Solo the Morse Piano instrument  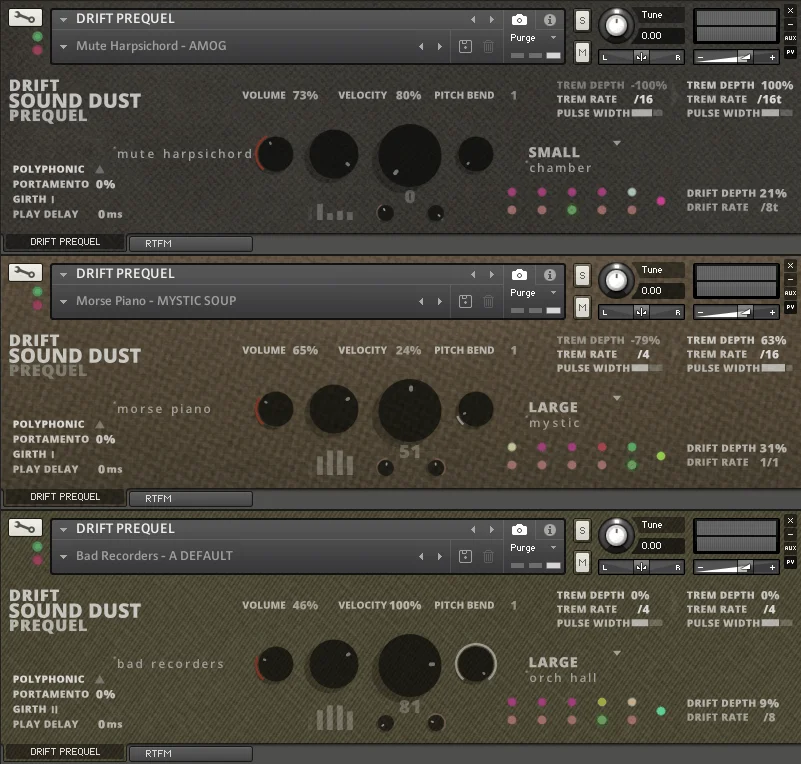click(582, 276)
